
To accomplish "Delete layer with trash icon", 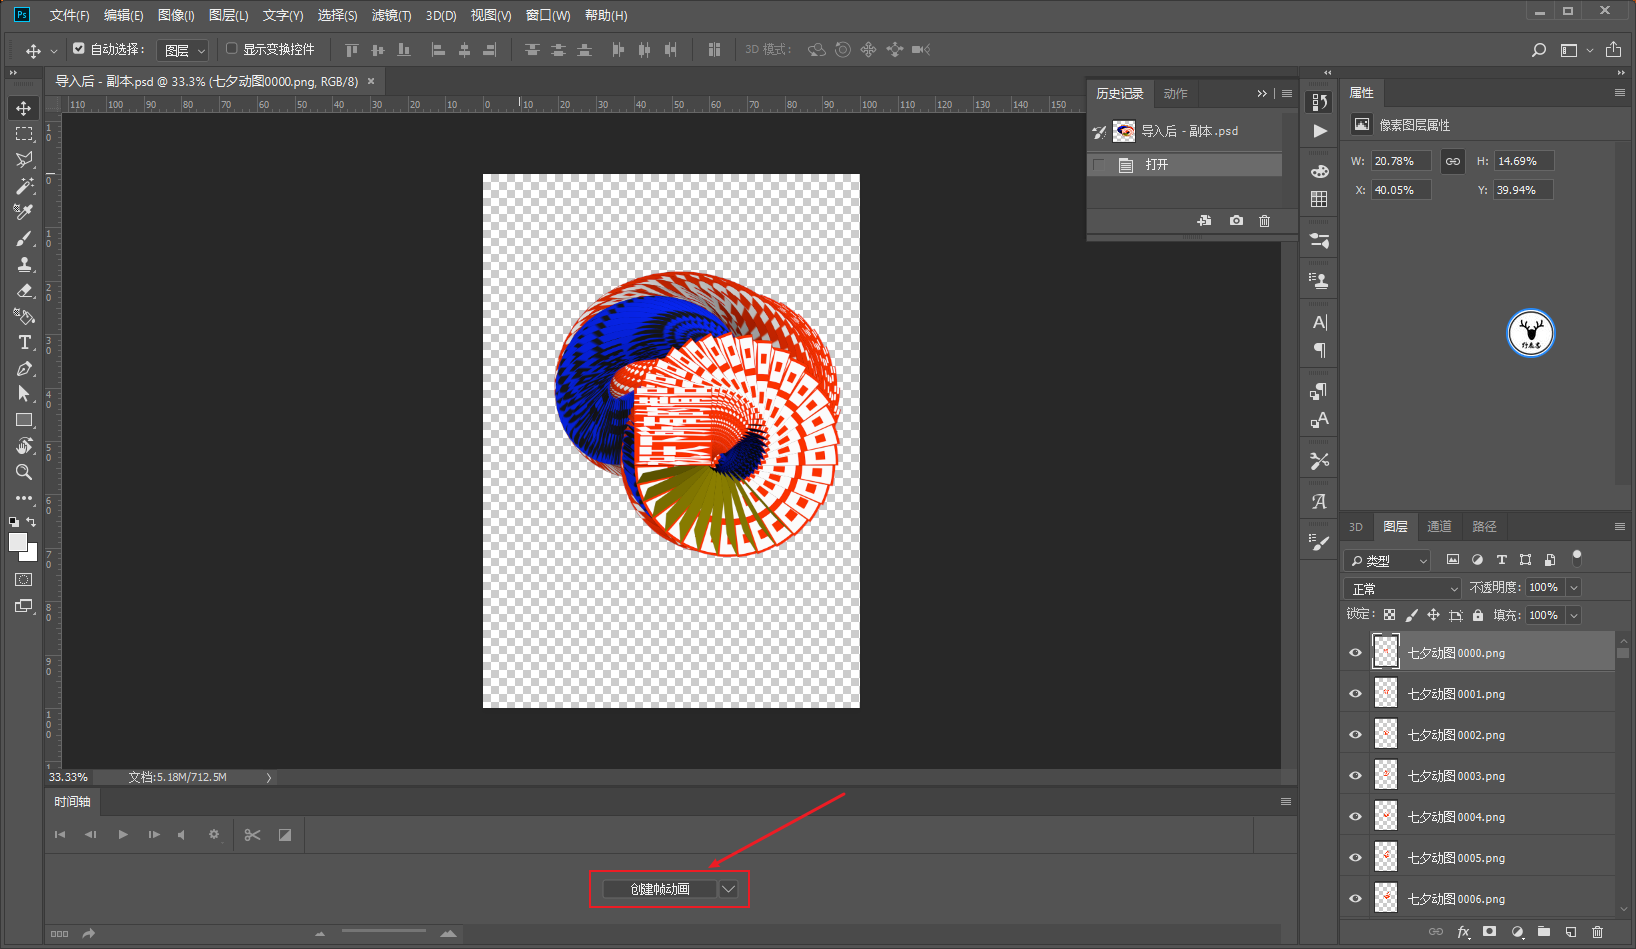I will pos(1597,932).
